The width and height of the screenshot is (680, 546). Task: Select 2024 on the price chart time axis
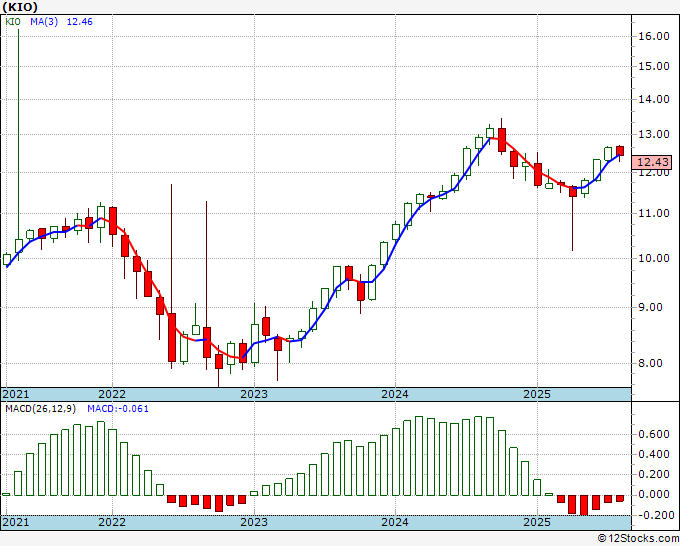pos(395,394)
